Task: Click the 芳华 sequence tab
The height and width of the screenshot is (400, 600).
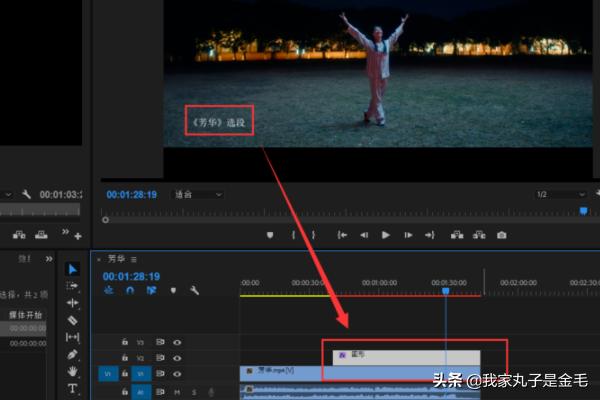Action: point(116,259)
